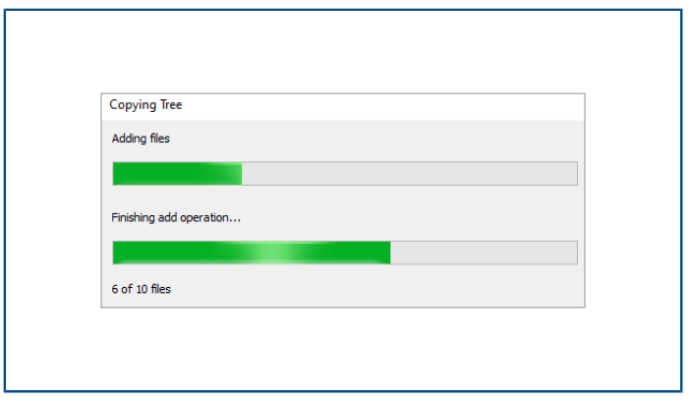Click the left edge of Adding files bar

[115, 173]
